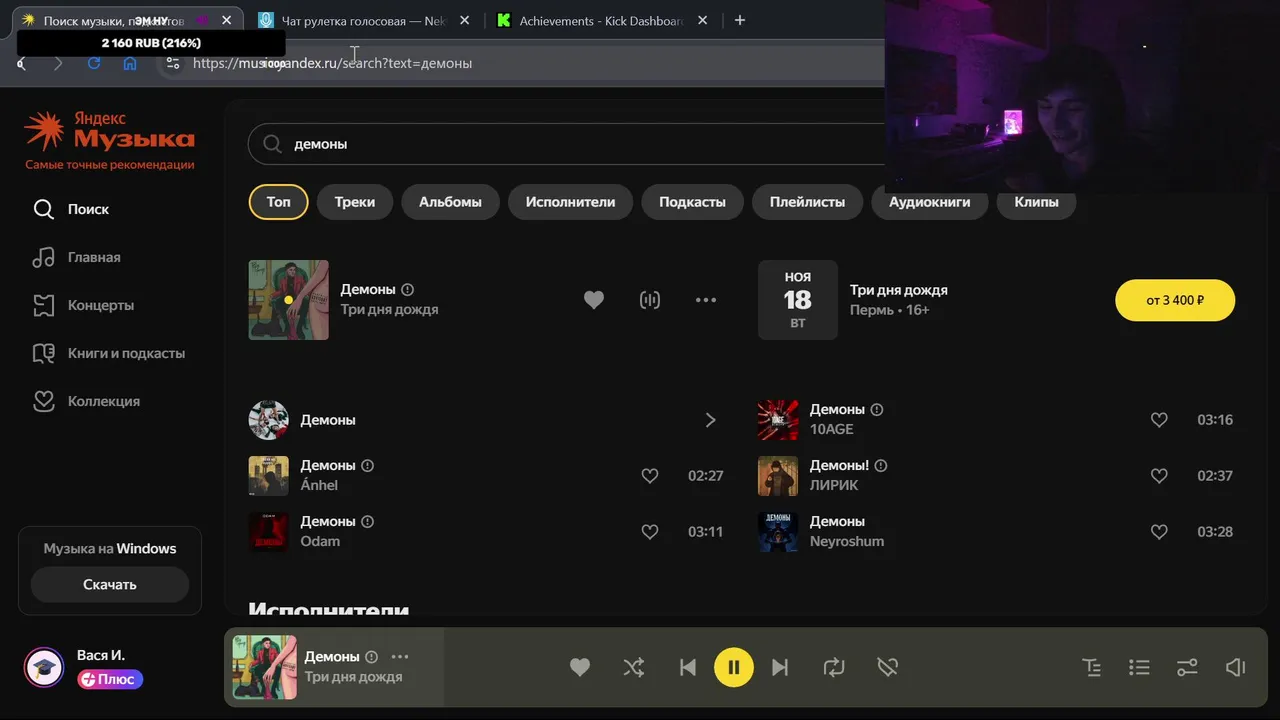Open artist link Odam
This screenshot has width=1280, height=720.
click(x=320, y=541)
